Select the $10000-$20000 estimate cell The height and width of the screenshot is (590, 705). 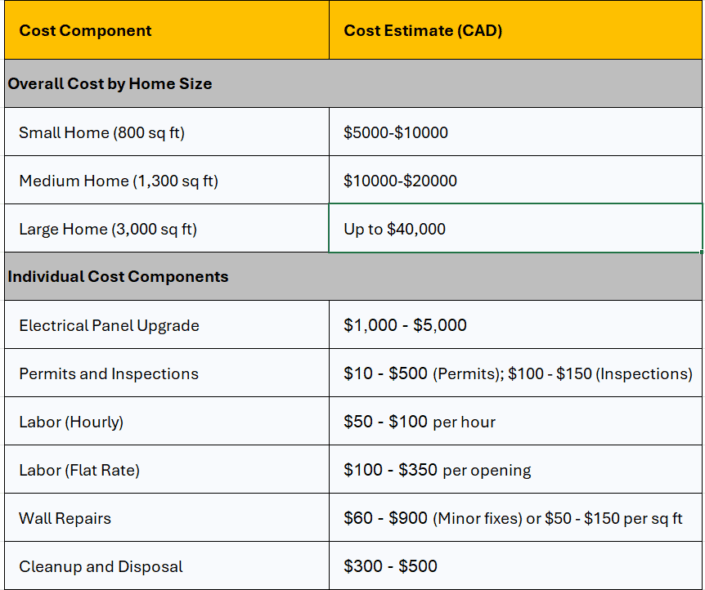click(515, 180)
